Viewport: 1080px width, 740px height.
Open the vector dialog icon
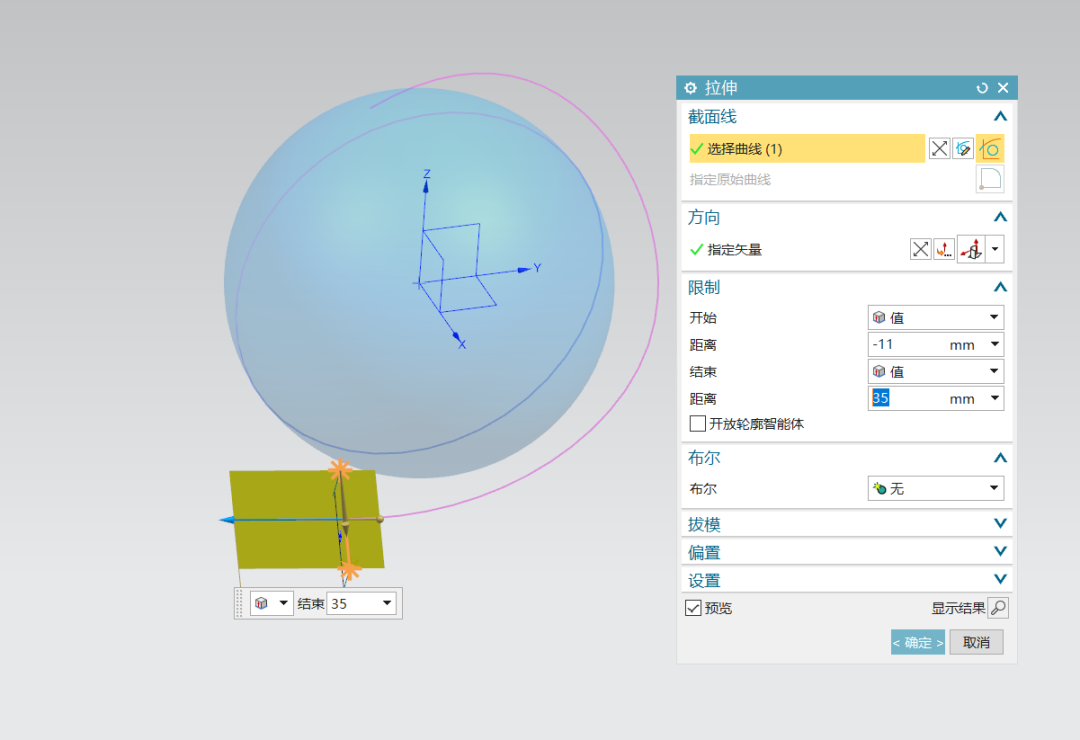943,248
